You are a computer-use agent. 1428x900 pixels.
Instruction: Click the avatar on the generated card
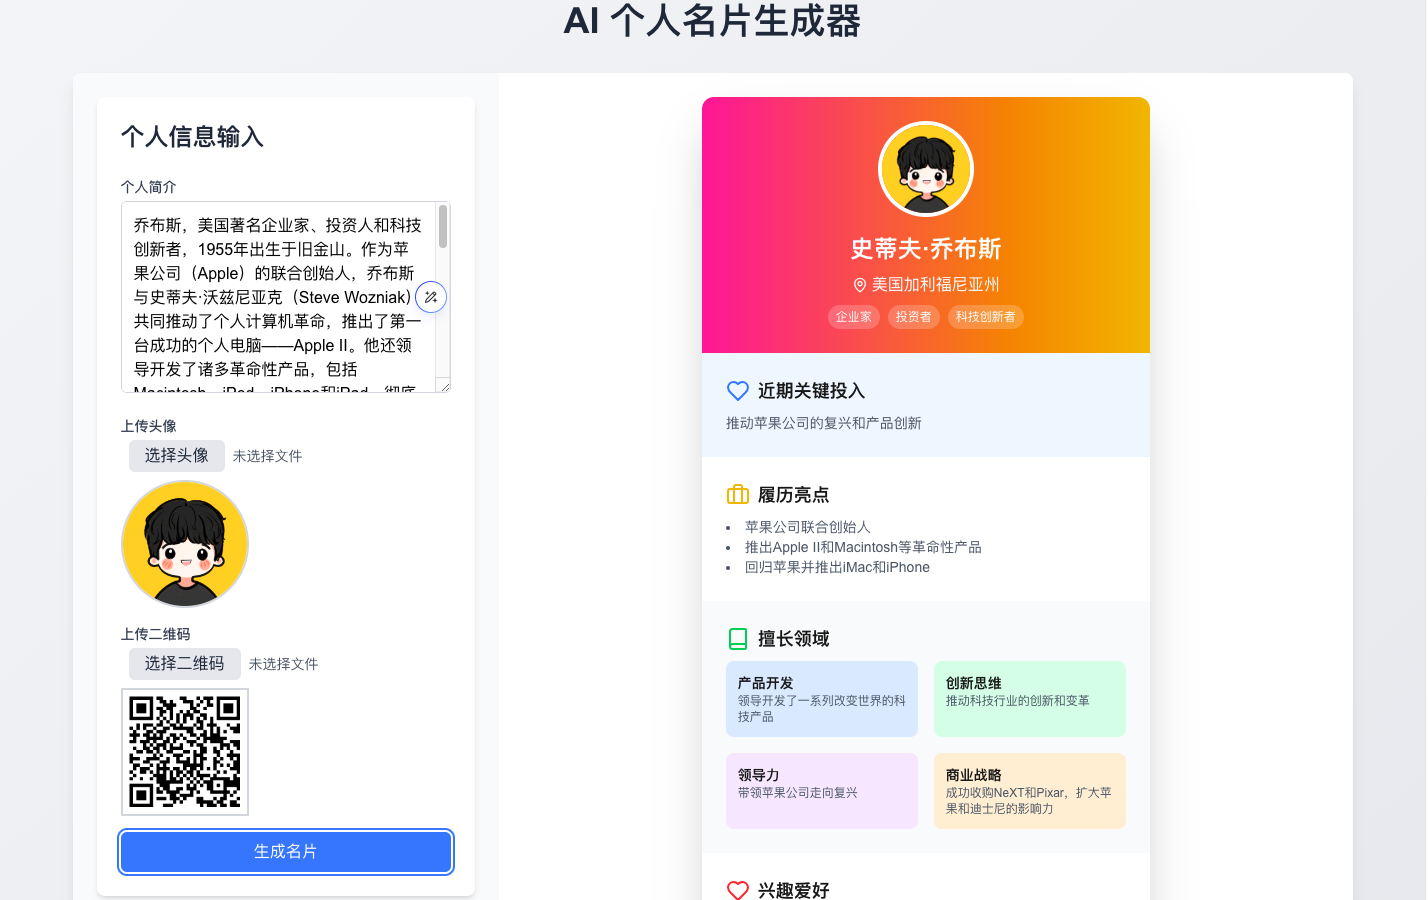[x=926, y=169]
